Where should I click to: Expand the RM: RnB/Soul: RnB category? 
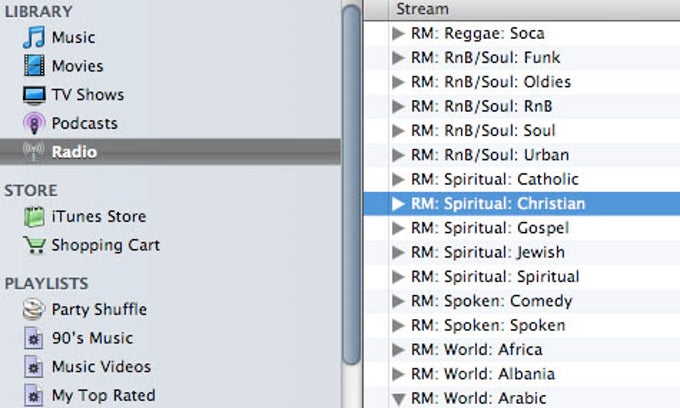(398, 106)
